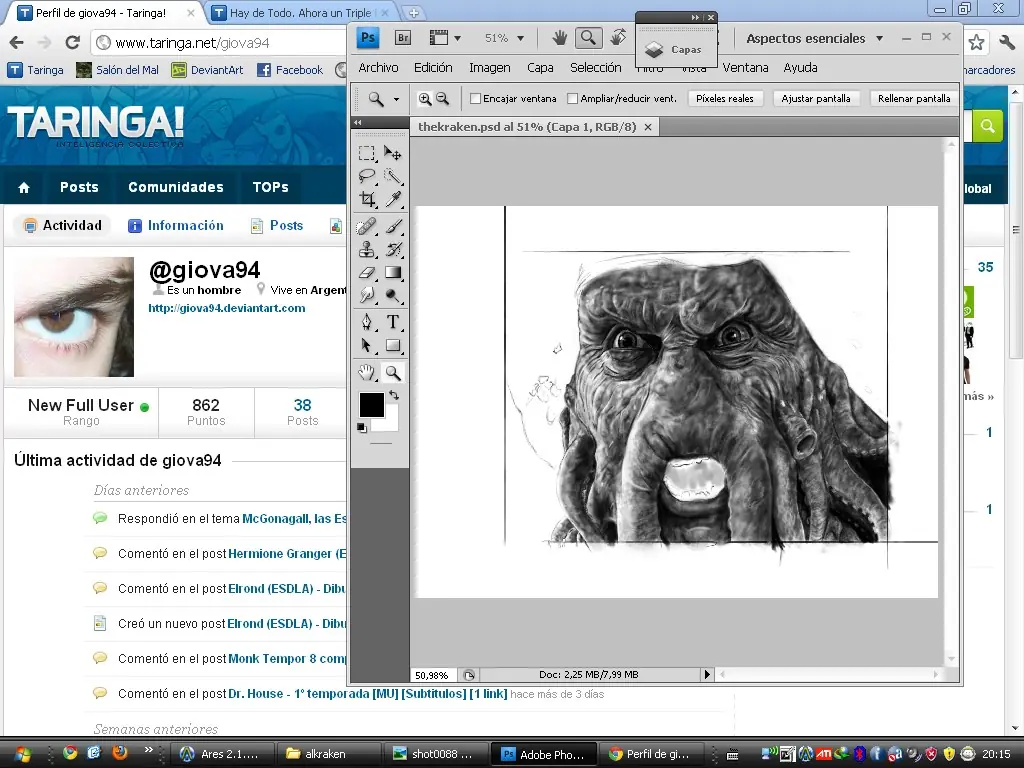The height and width of the screenshot is (768, 1024).
Task: Select the History Brush tool
Action: click(x=392, y=249)
